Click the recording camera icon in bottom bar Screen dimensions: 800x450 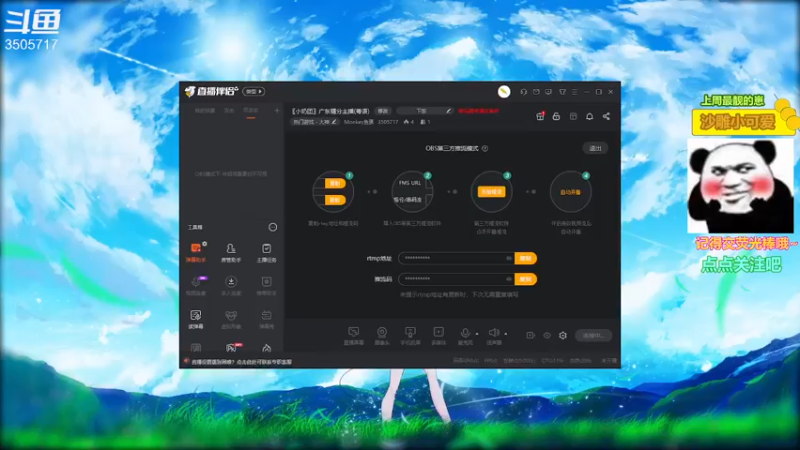point(531,335)
